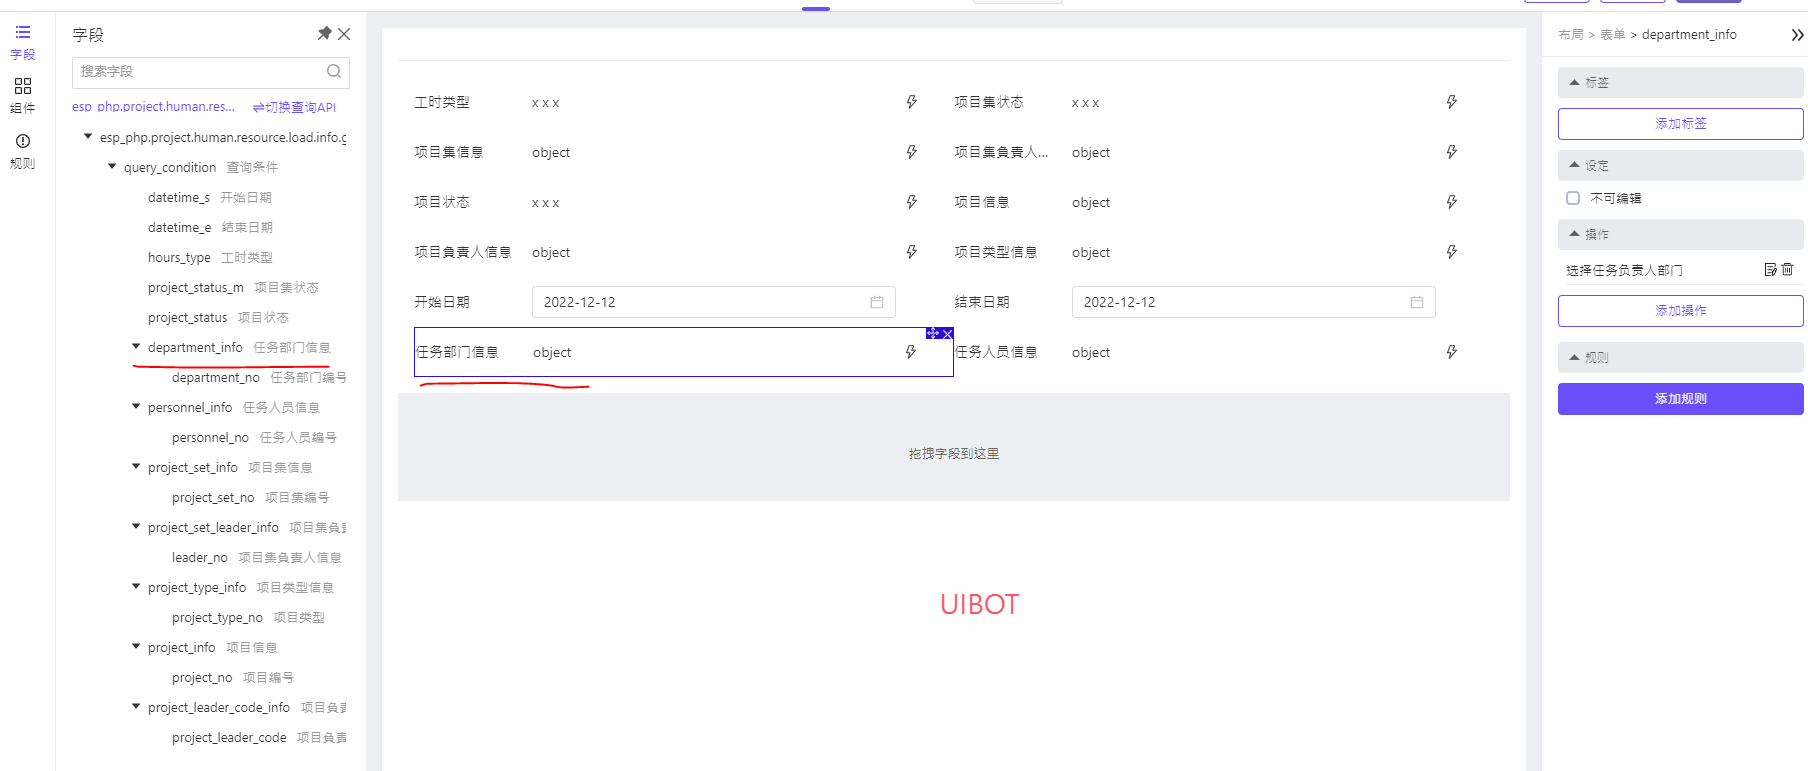This screenshot has height=771, width=1808.
Task: Click lightning icon for 项目类型信息 row
Action: tap(1452, 252)
